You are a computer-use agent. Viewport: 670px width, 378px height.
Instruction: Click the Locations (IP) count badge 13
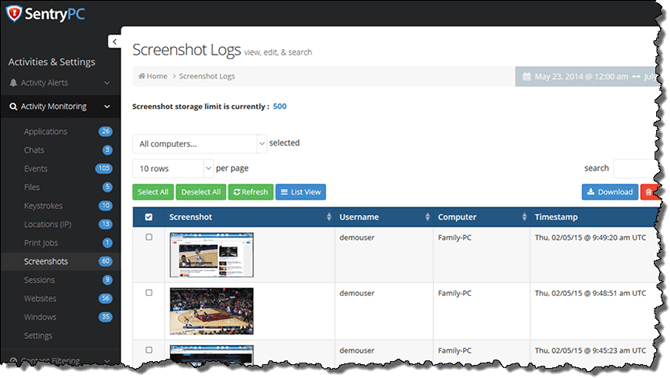coord(106,224)
